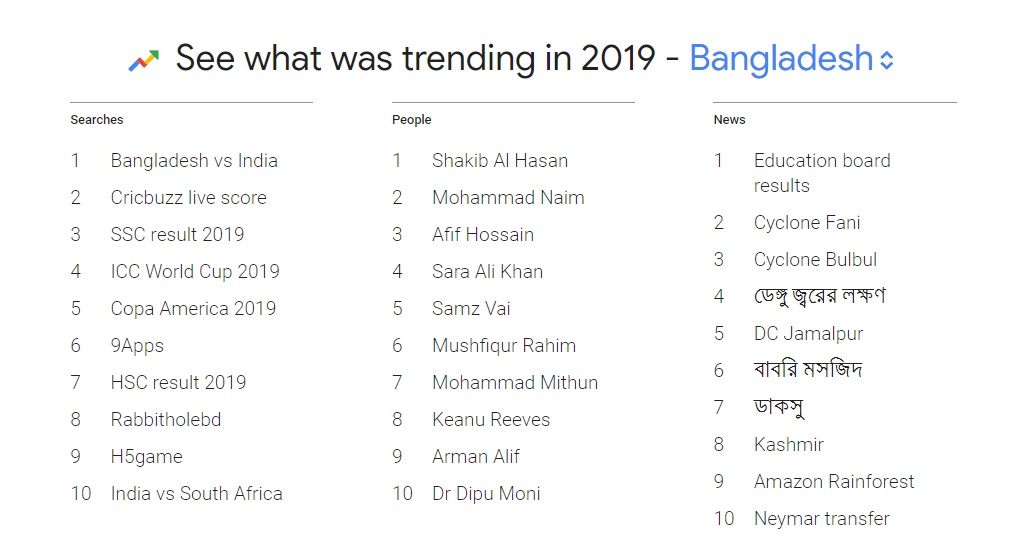Select 'Cyclone Fani' news trend
This screenshot has width=1014, height=555.
click(807, 223)
